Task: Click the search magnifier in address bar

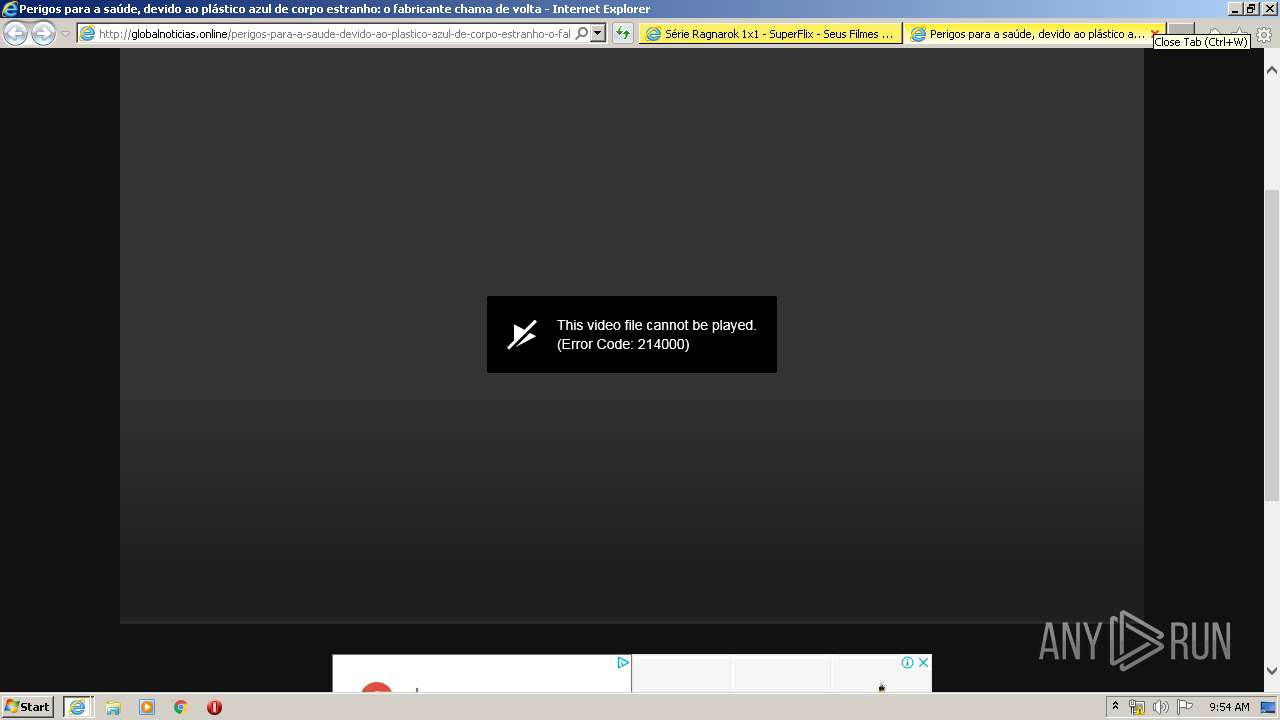Action: pos(582,33)
